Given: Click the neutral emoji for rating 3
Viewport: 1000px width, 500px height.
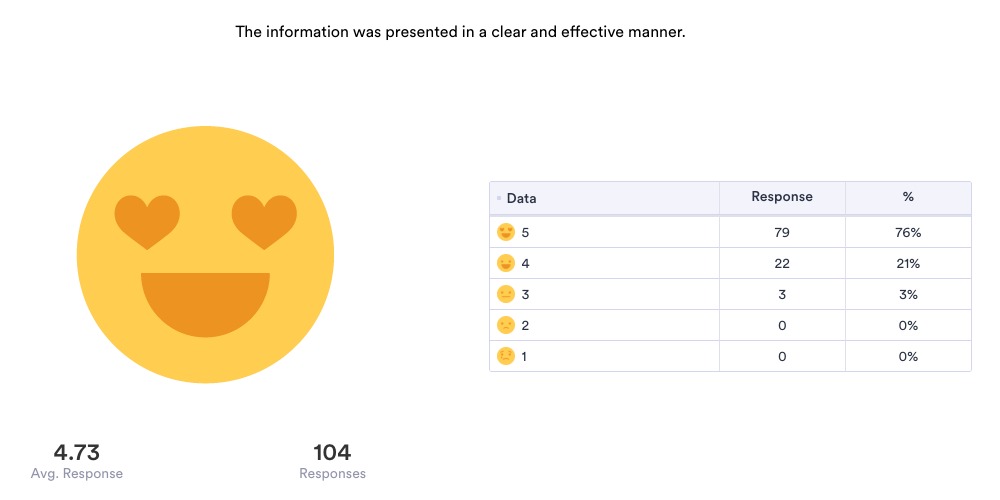Looking at the screenshot, I should coord(506,295).
